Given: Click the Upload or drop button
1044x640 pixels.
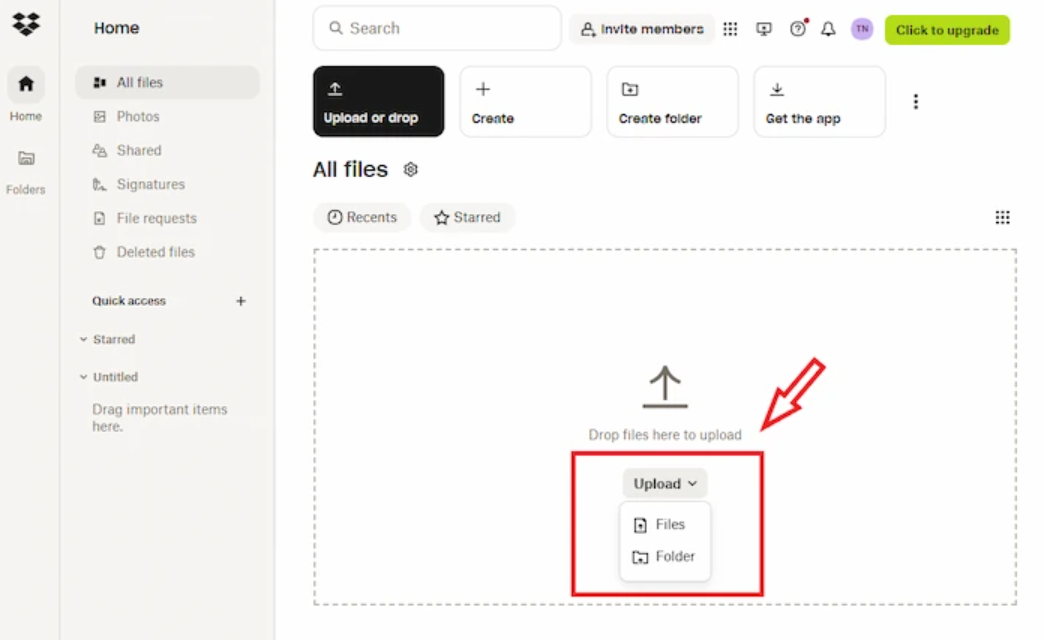Looking at the screenshot, I should (379, 101).
